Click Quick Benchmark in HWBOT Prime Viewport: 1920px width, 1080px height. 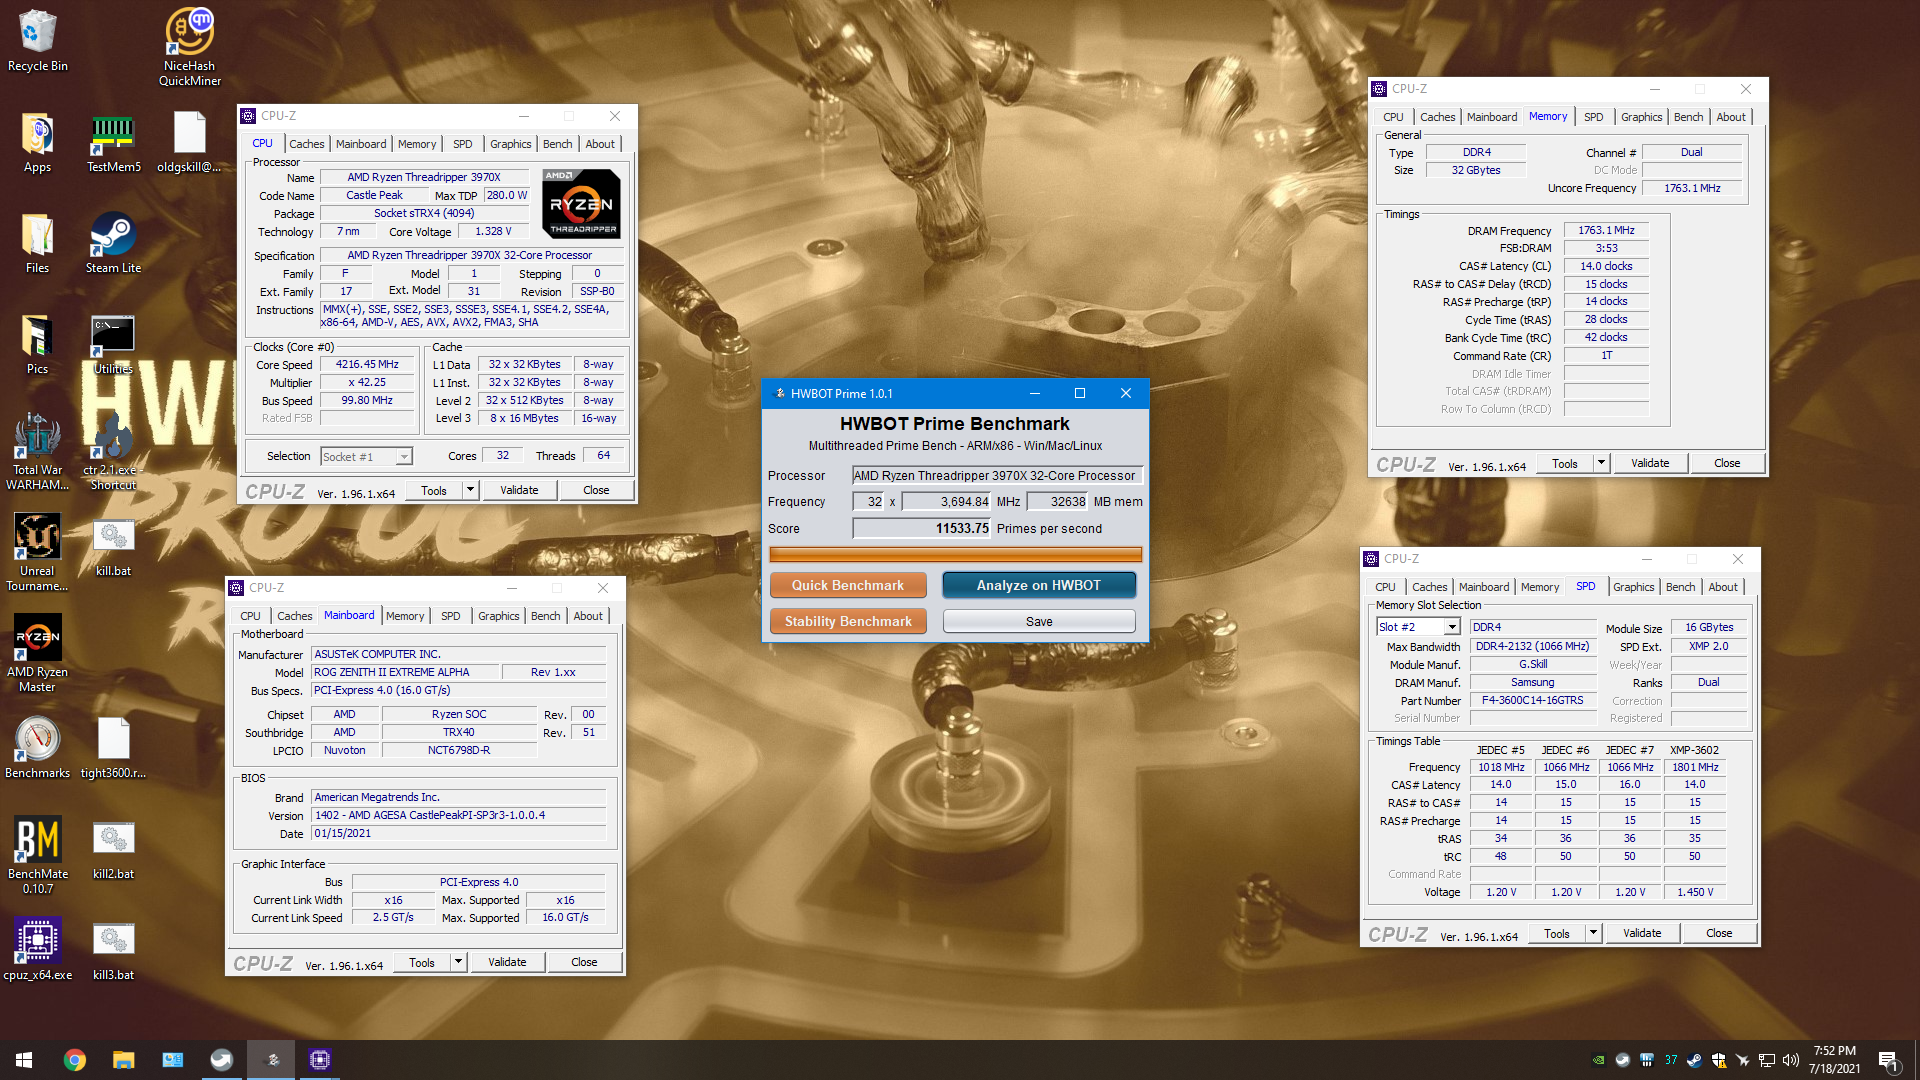[847, 585]
